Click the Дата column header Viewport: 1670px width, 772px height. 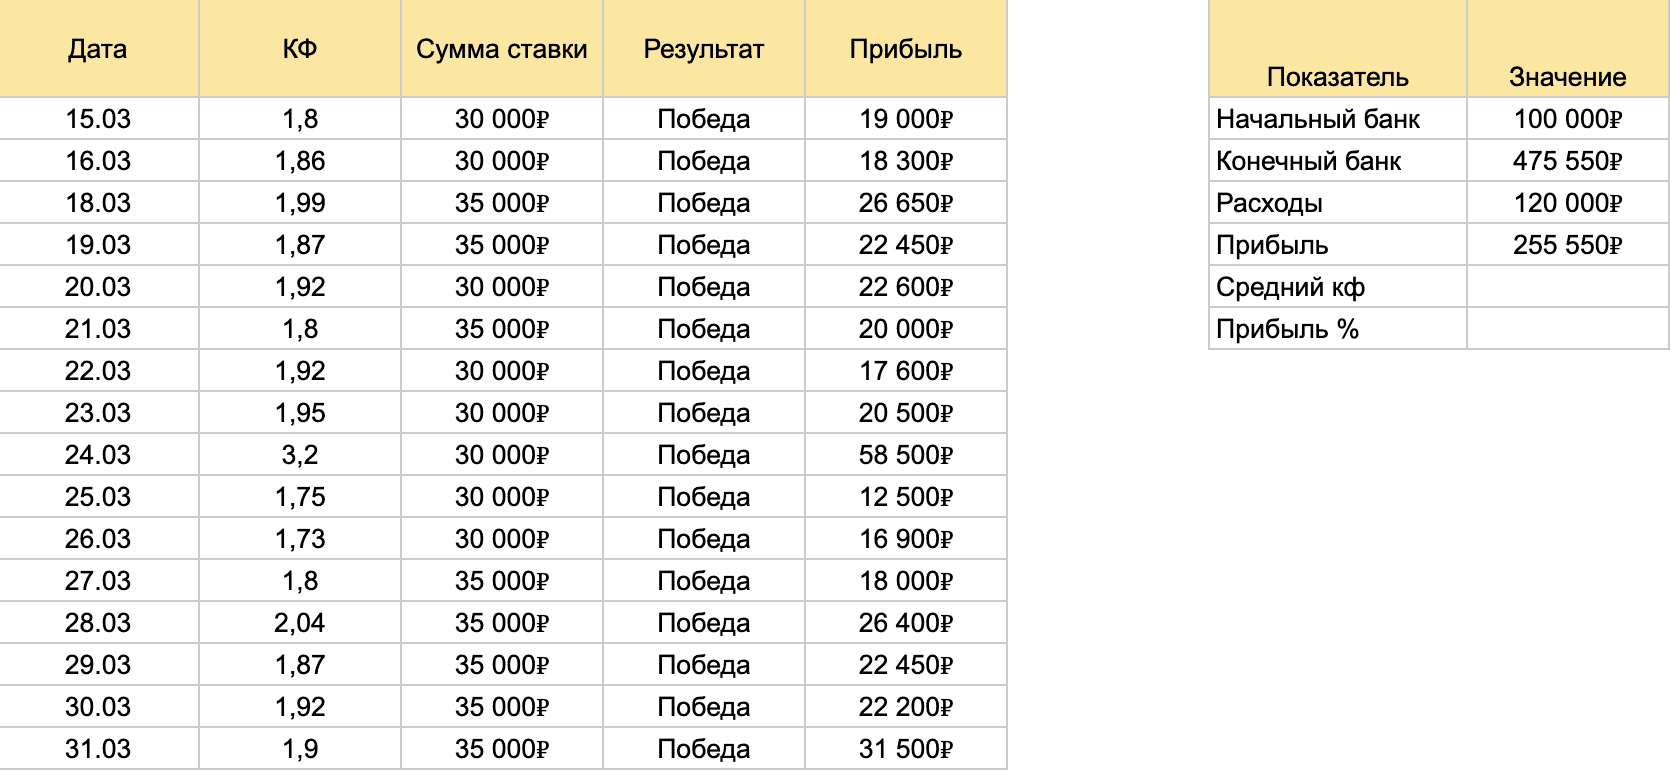[x=98, y=49]
